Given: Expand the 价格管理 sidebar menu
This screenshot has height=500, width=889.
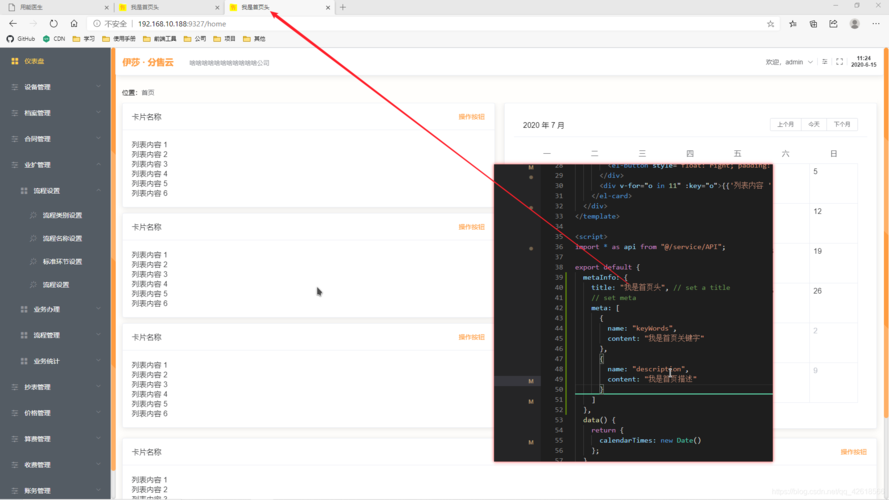Looking at the screenshot, I should [x=56, y=413].
